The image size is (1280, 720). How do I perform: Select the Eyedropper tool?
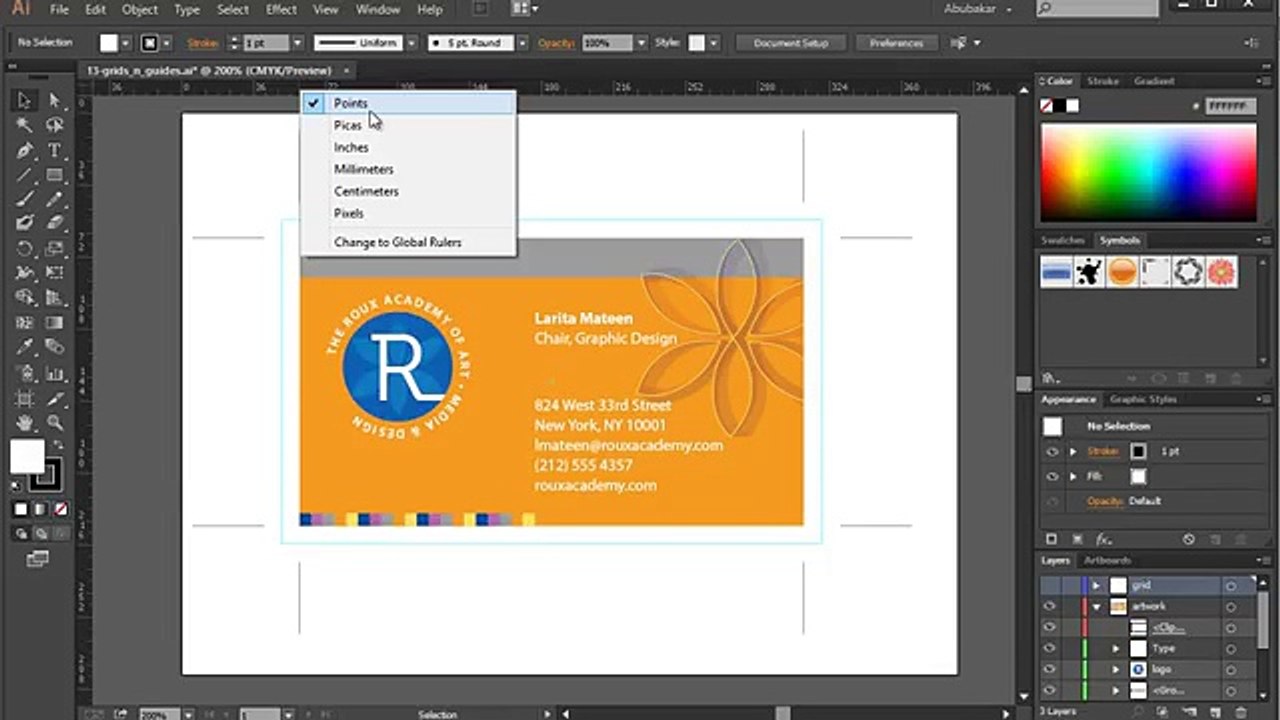24,347
